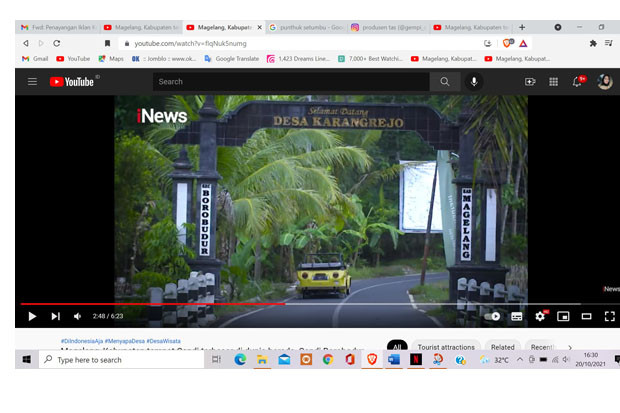Click in the YouTube search field
620x413 pixels.
click(x=291, y=81)
